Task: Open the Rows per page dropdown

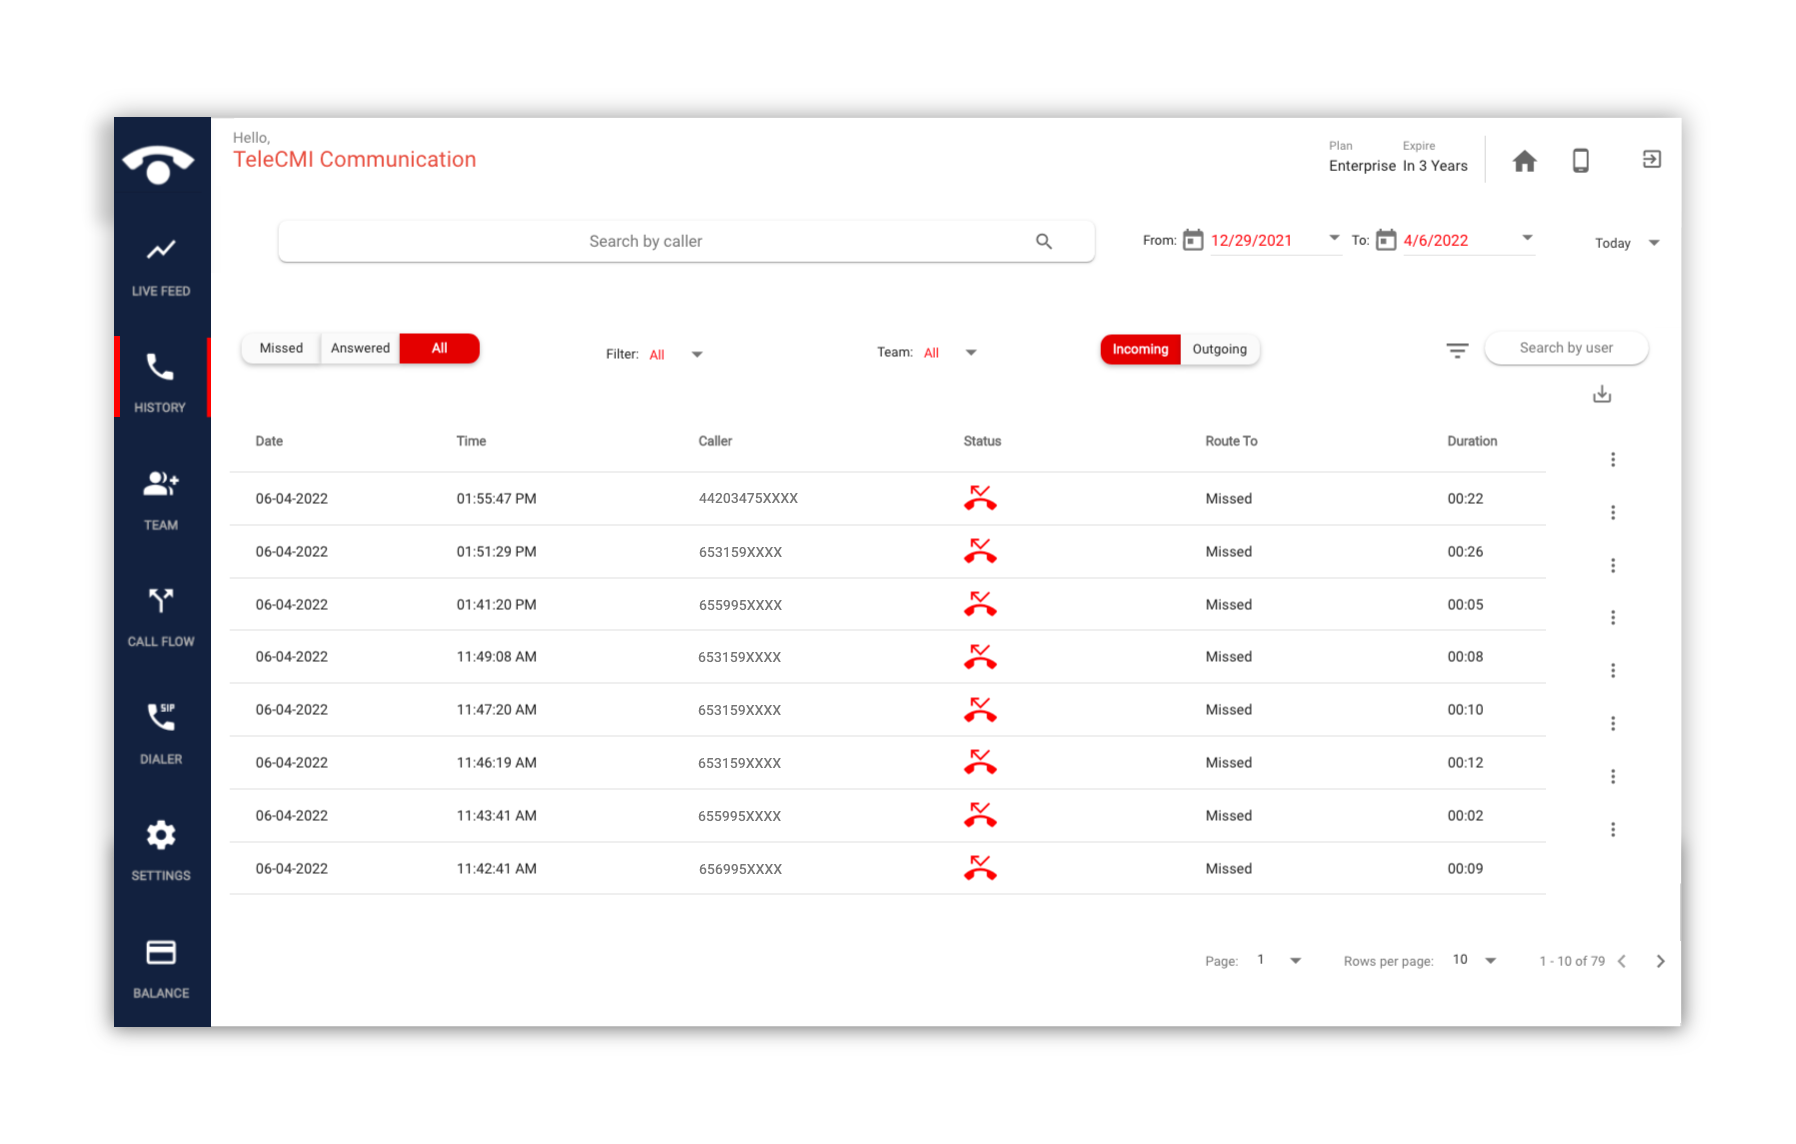Action: coord(1490,960)
